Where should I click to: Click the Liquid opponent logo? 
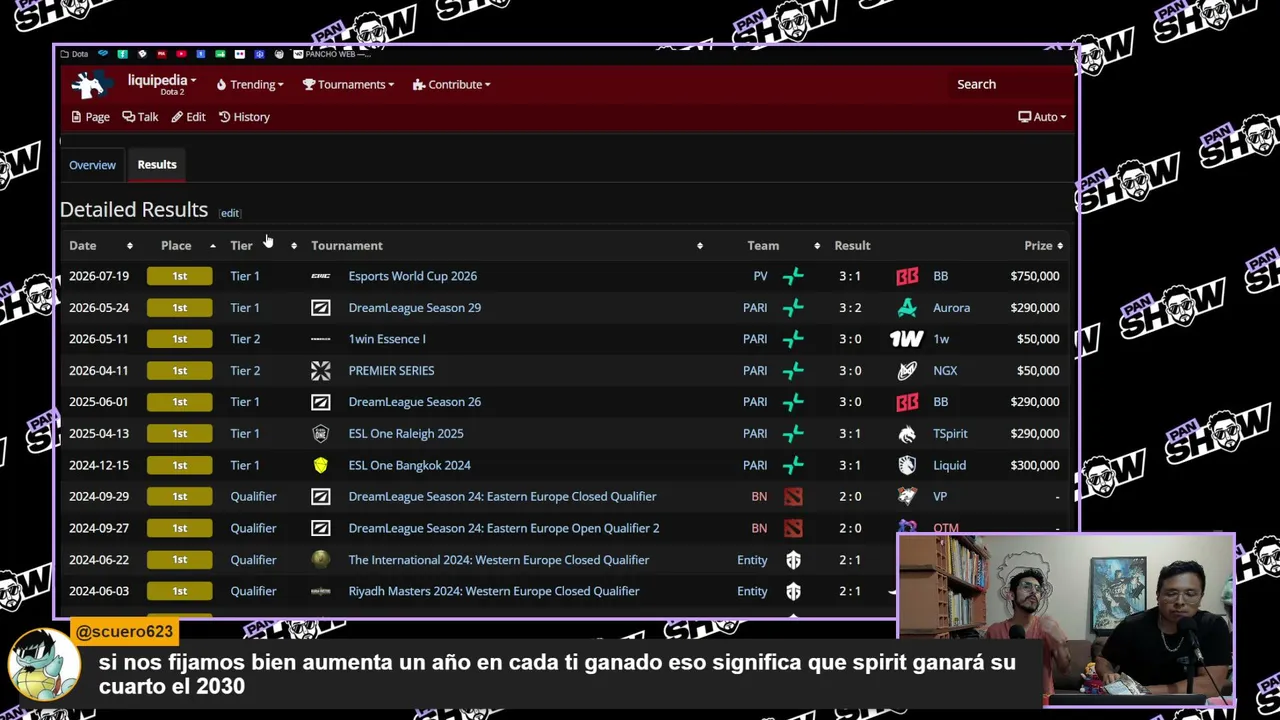tap(907, 465)
